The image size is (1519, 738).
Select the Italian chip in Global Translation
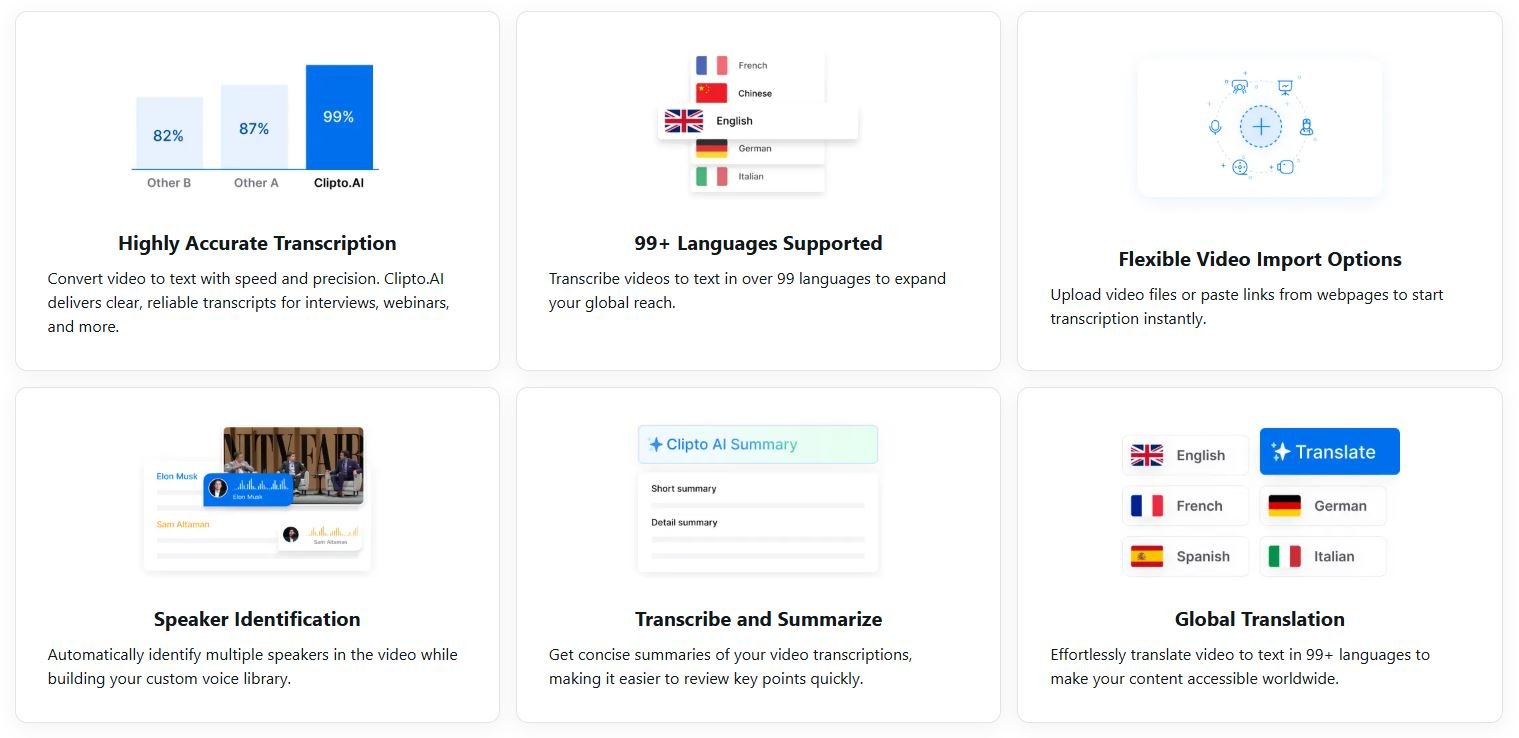coord(1322,557)
